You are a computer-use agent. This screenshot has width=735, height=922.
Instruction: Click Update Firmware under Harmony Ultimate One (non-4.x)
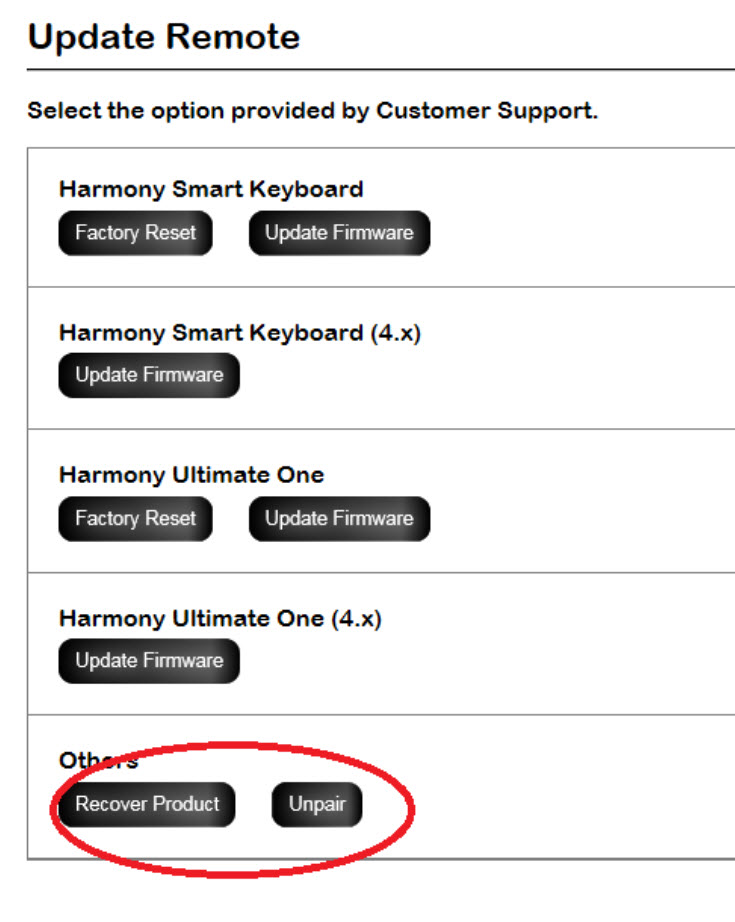[x=339, y=518]
